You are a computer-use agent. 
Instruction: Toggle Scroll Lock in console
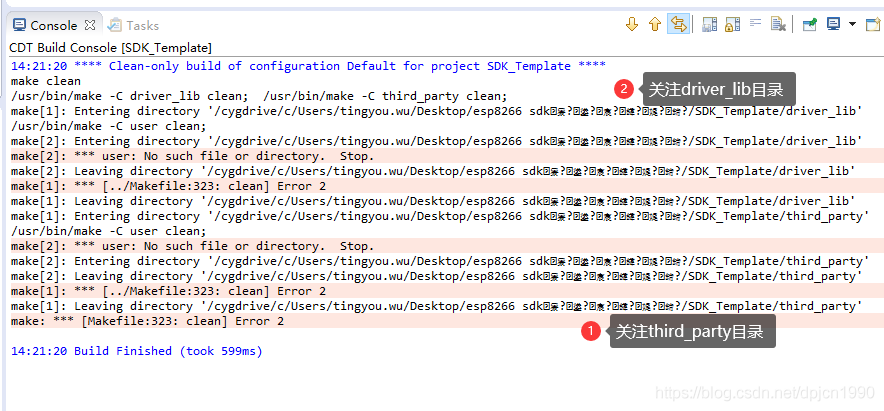(732, 24)
